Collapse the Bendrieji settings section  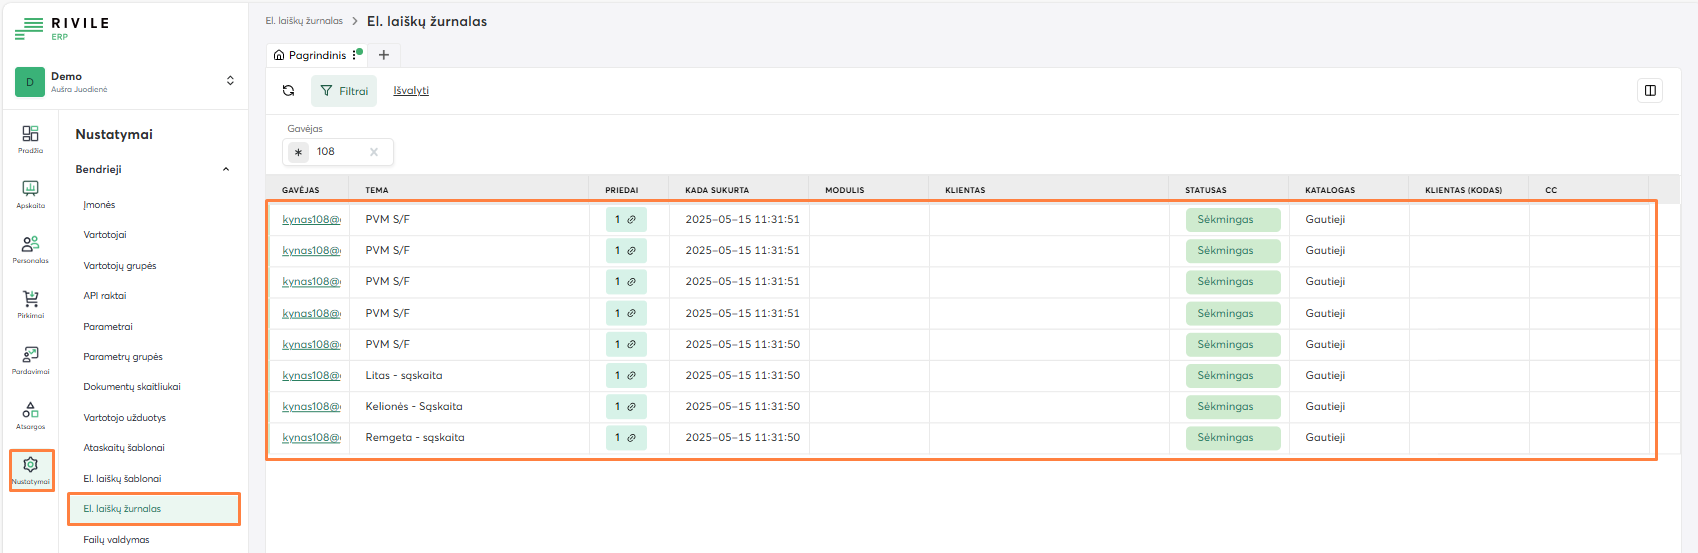[x=226, y=170]
